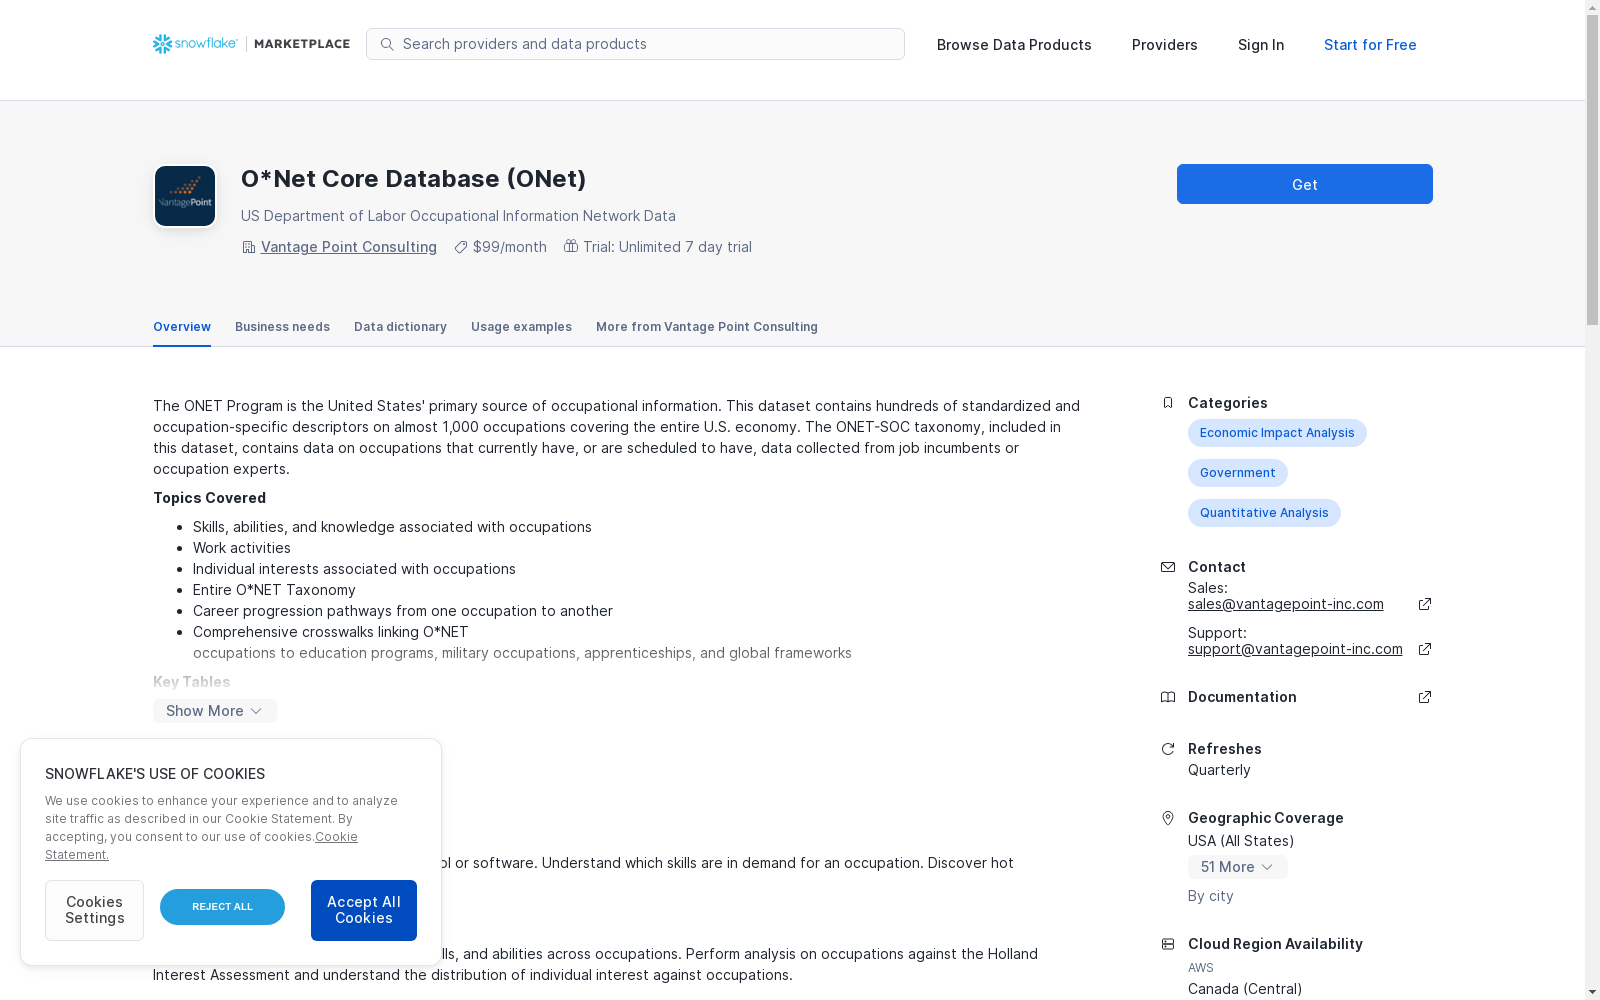Select the Government category chip
This screenshot has width=1600, height=1000.
[x=1238, y=473]
